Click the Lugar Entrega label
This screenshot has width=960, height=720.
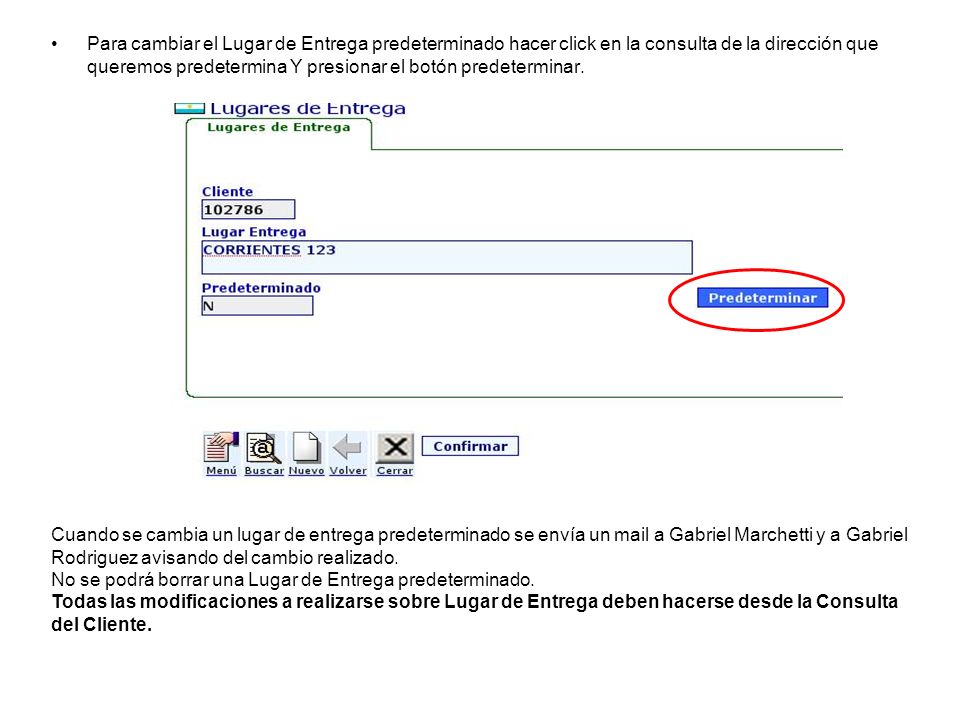click(254, 232)
